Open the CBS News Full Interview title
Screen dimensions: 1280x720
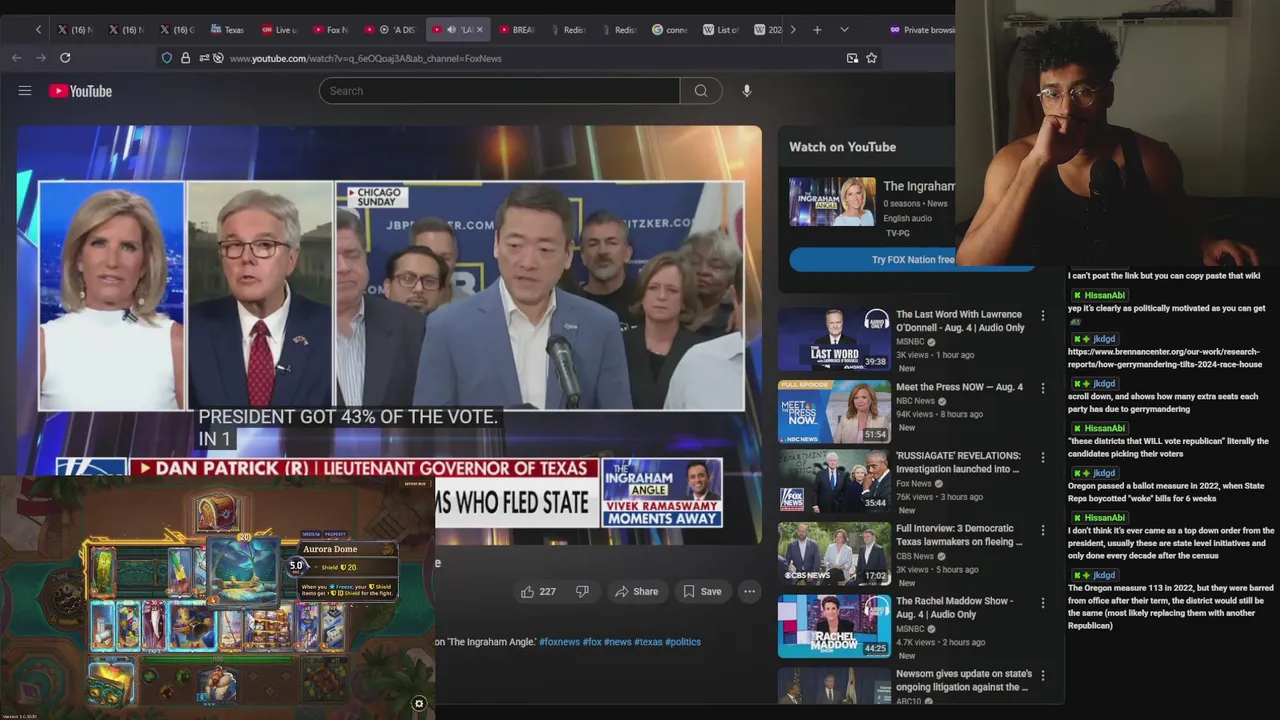[959, 535]
